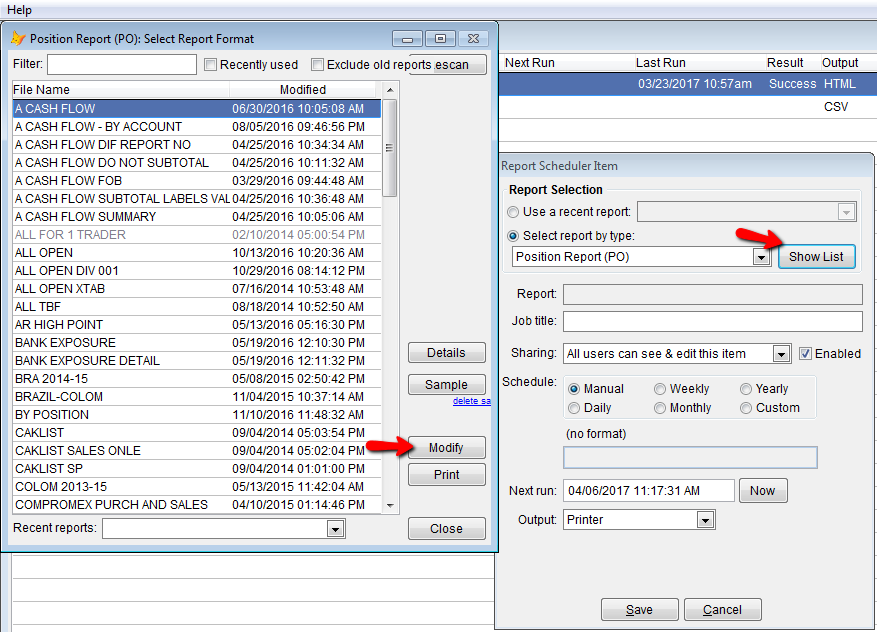Sort by the File Name column header
This screenshot has width=877, height=632.
coord(121,89)
